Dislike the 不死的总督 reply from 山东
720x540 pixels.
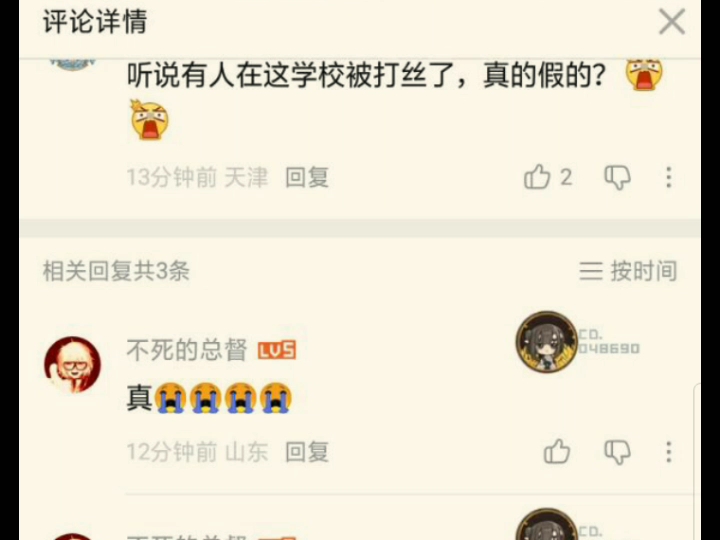click(618, 452)
